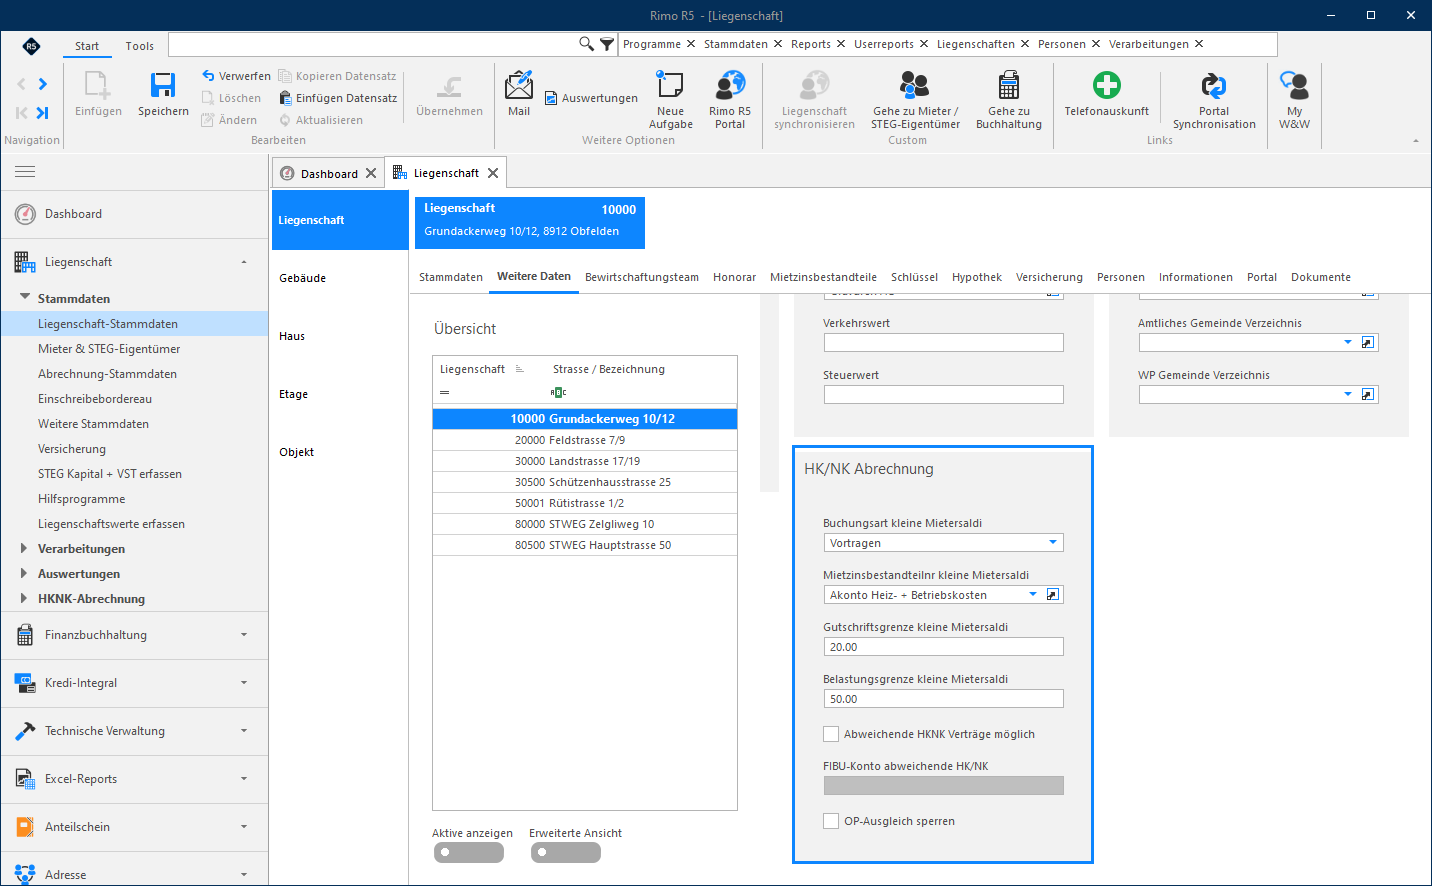Click the filter funnel icon
Screen dimensions: 1432x886
pyautogui.click(x=606, y=44)
